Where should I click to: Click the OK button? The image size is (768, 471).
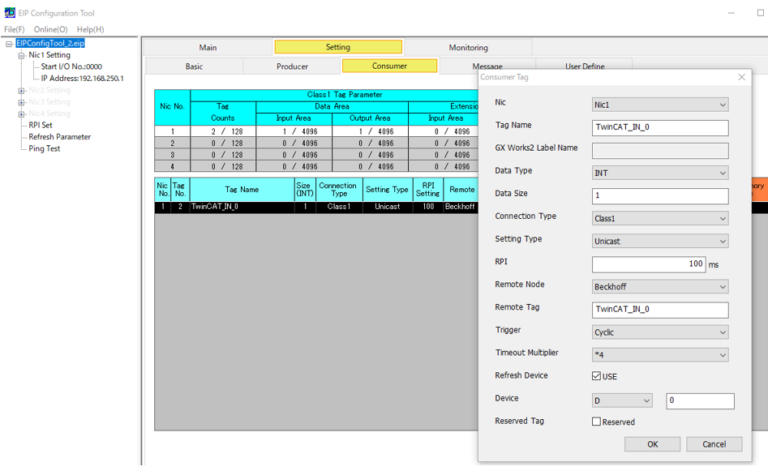click(652, 444)
